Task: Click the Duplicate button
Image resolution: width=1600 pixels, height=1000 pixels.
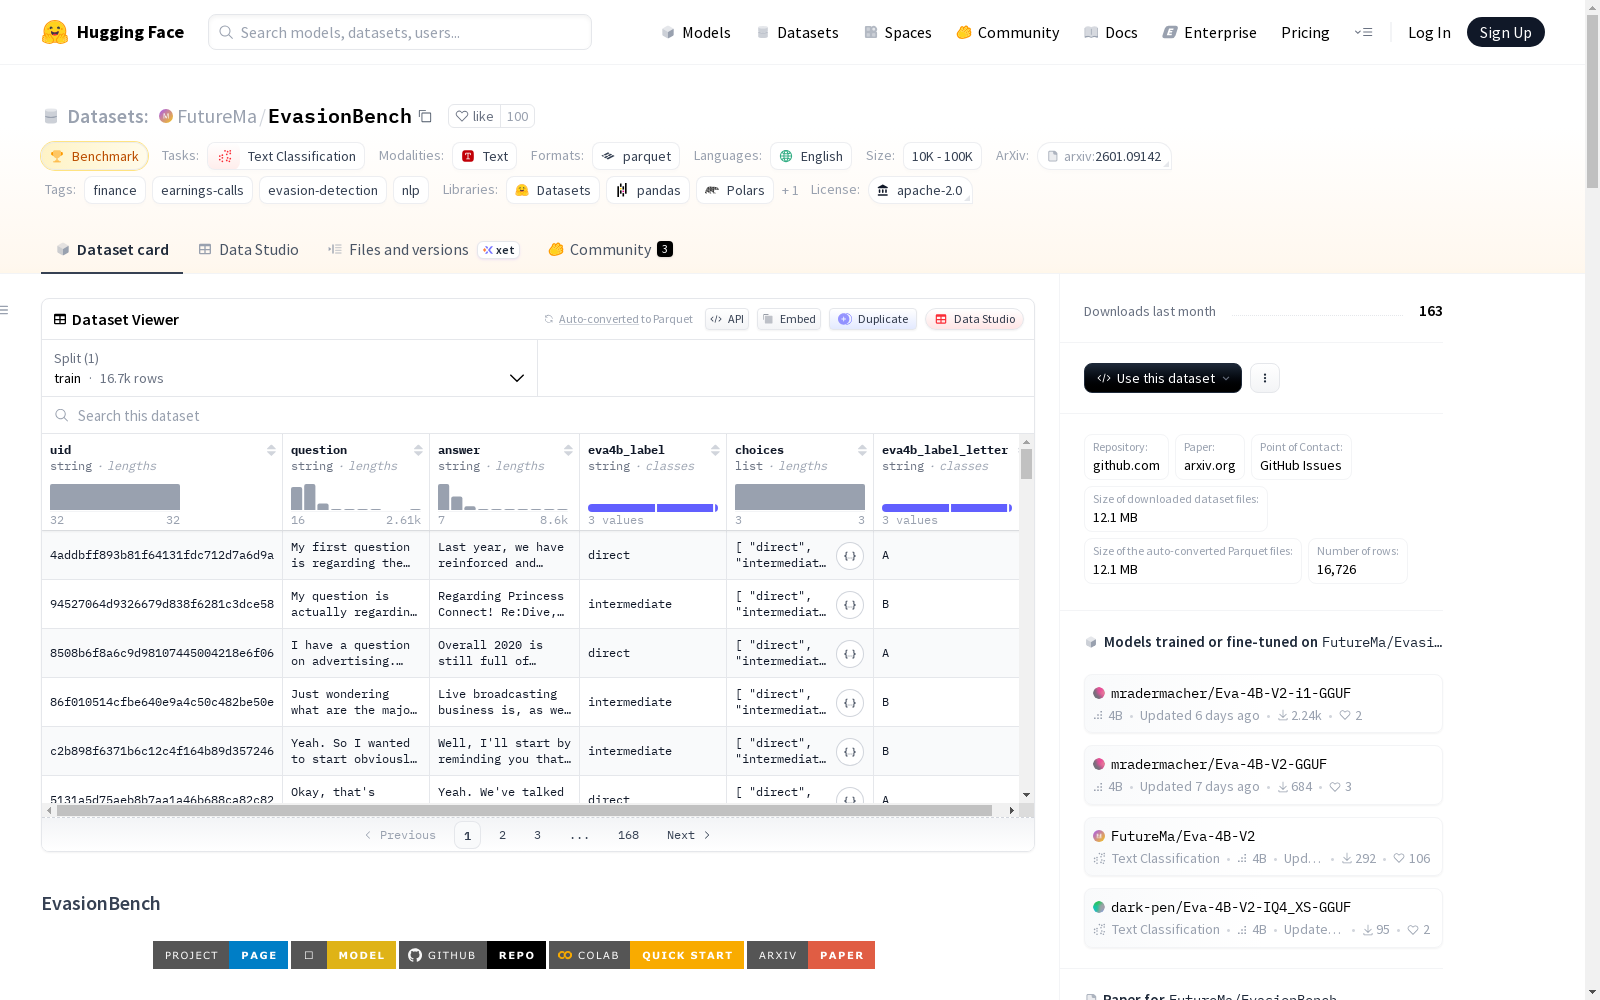Action: click(873, 319)
